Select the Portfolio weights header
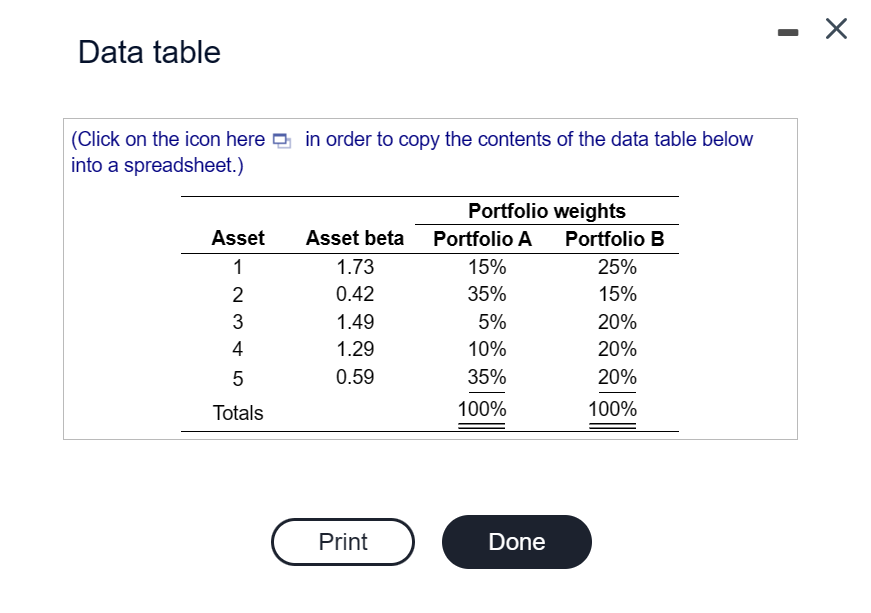871x613 pixels. [546, 211]
